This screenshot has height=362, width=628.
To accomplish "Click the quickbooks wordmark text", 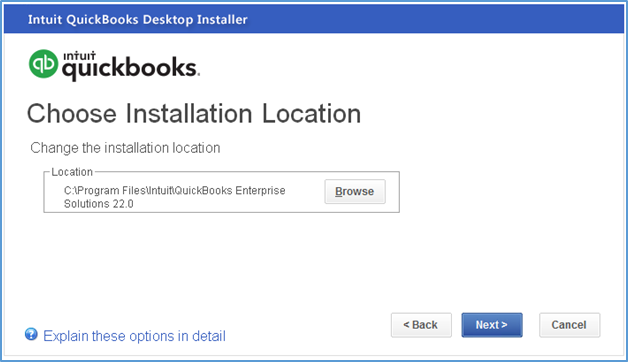I will coord(131,69).
